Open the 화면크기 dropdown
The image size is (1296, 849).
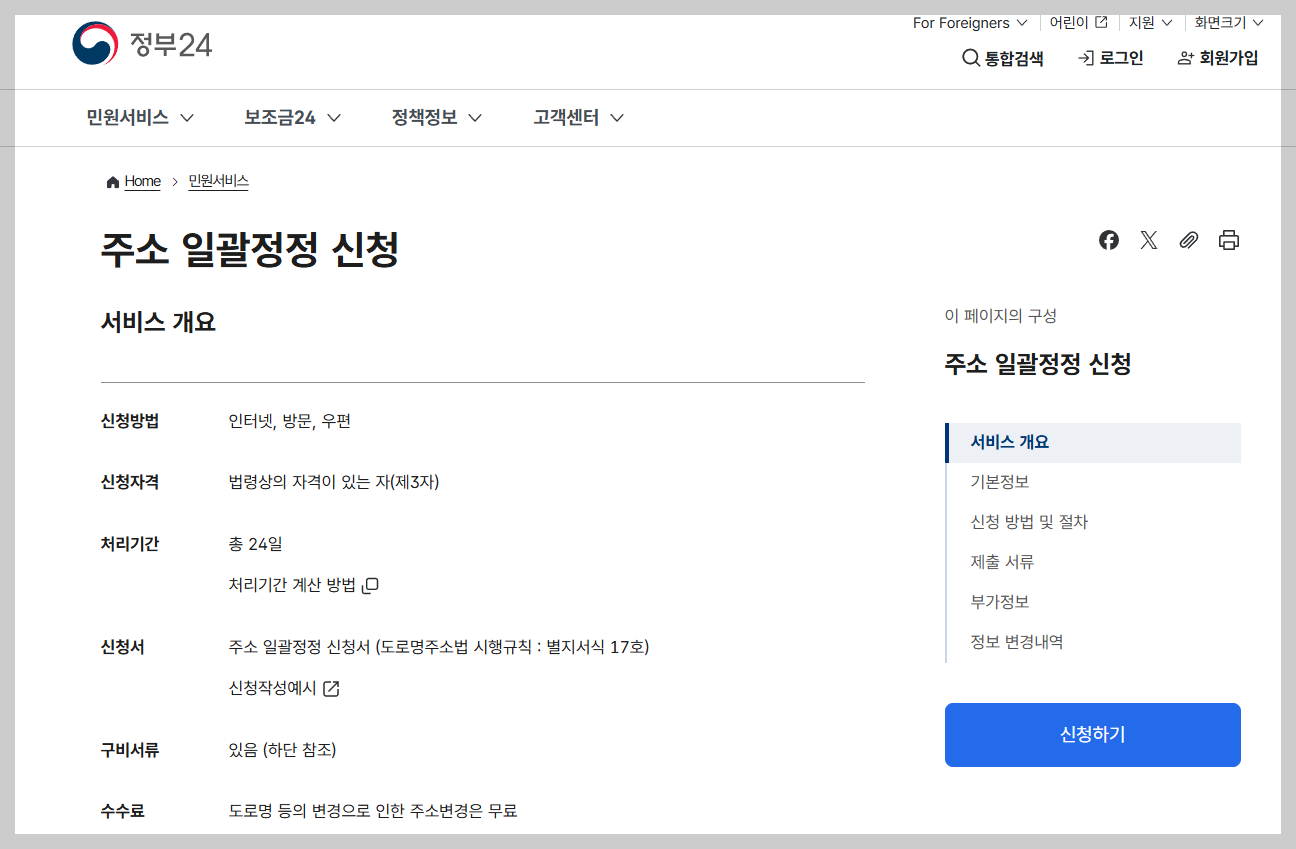1229,22
